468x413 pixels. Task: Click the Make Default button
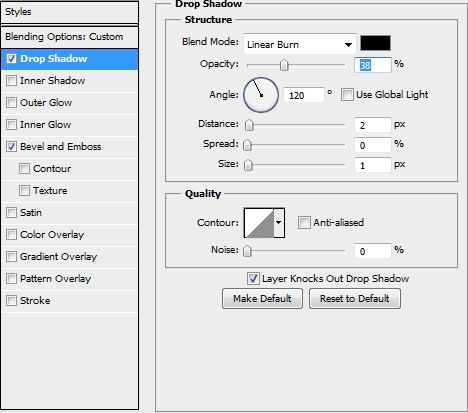[262, 299]
